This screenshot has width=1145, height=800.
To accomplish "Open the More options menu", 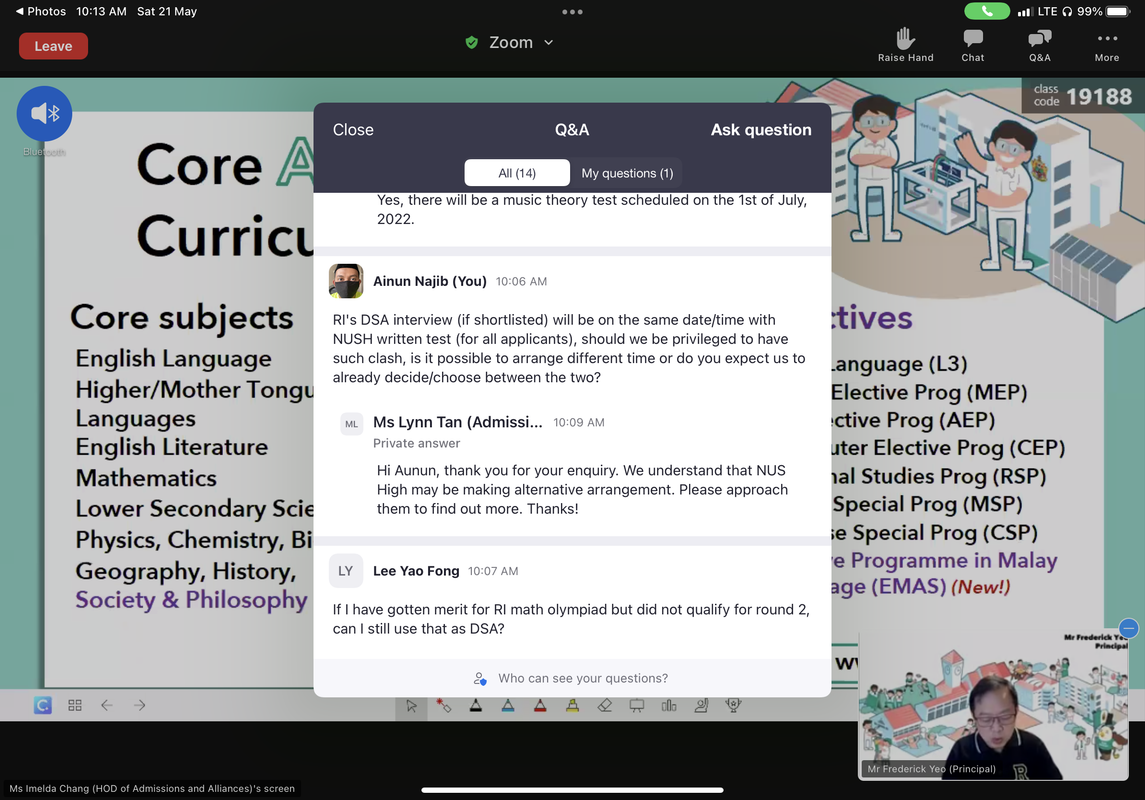I will click(1106, 45).
